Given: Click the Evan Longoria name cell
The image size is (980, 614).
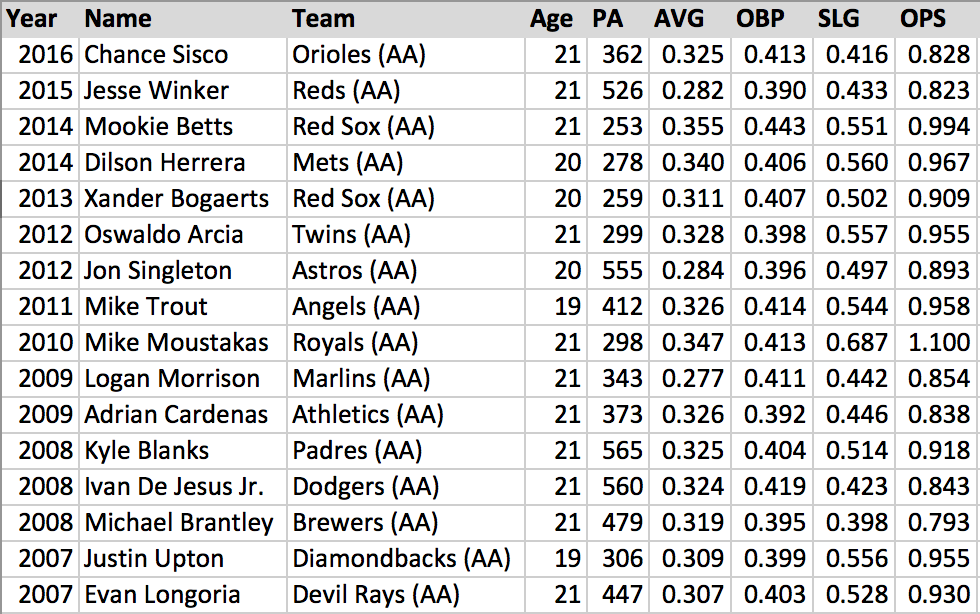Looking at the screenshot, I should coord(162,595).
